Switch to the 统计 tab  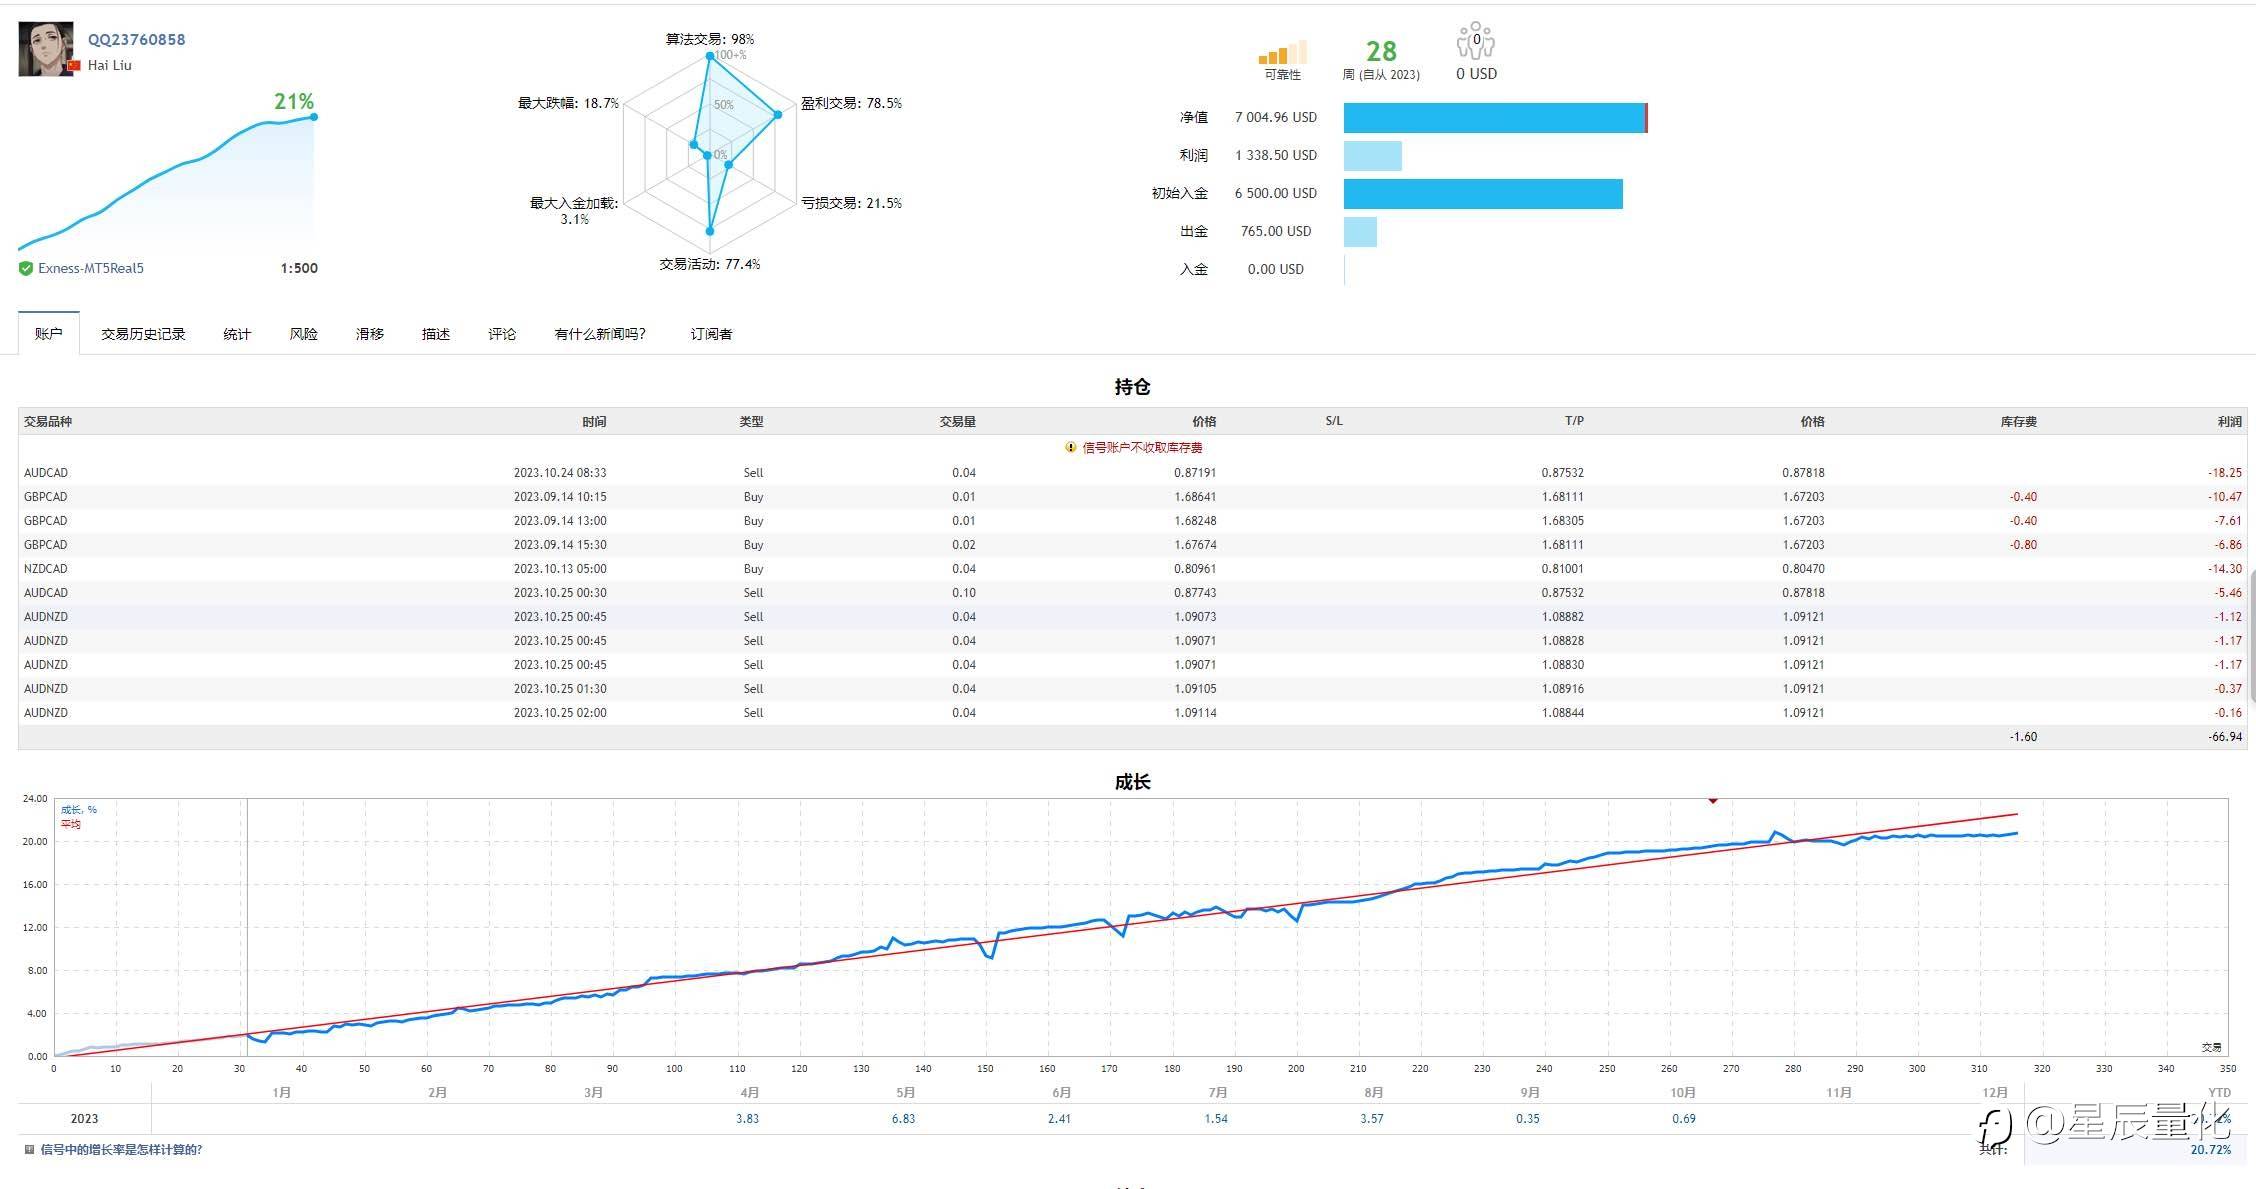tap(237, 334)
